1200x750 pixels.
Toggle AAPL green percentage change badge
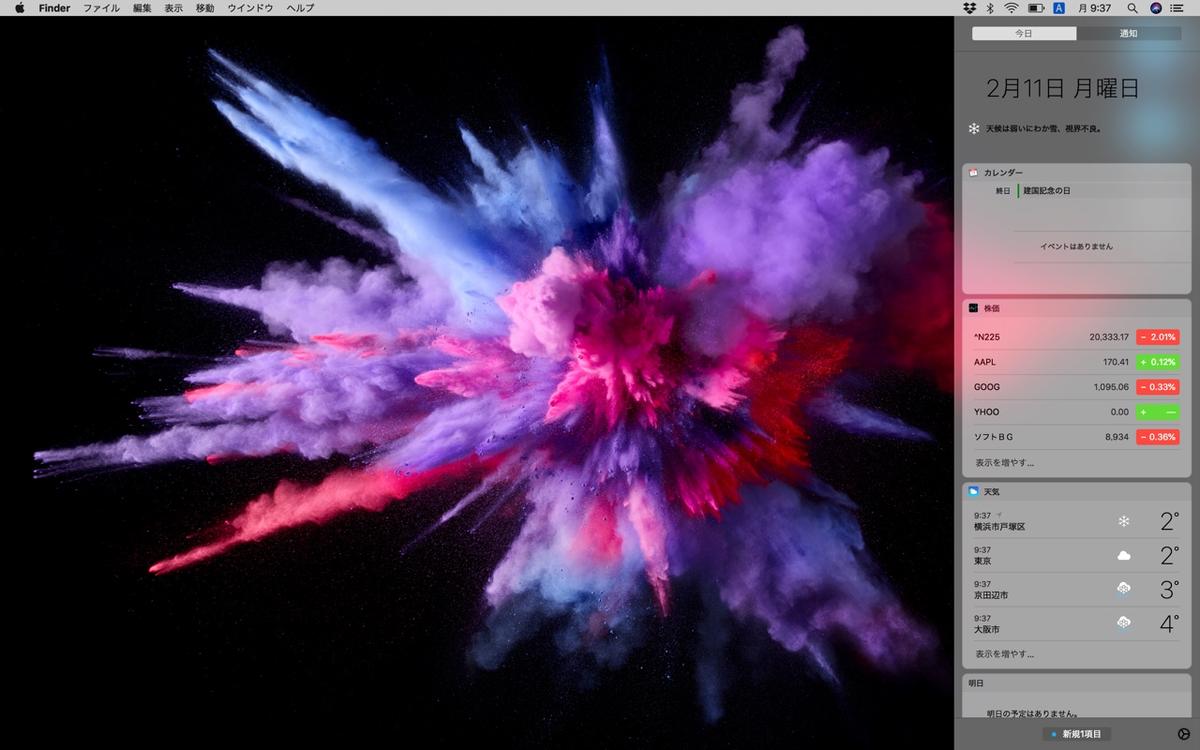click(1157, 362)
